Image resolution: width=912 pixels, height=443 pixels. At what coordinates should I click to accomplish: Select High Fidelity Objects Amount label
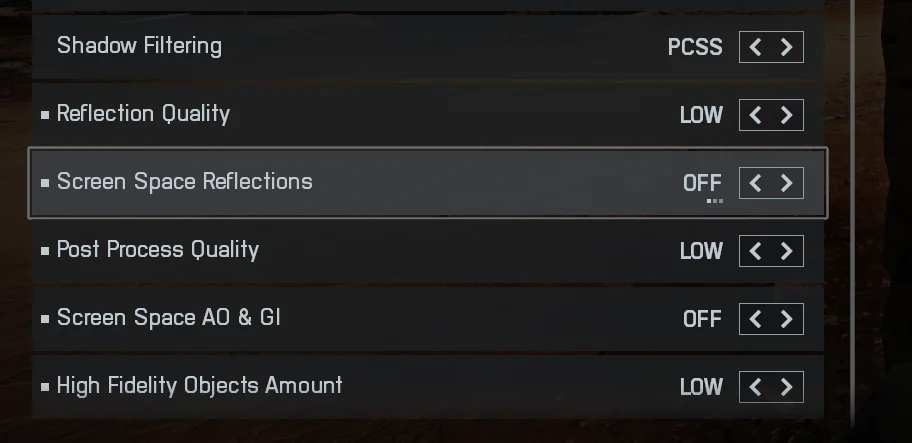pos(199,386)
